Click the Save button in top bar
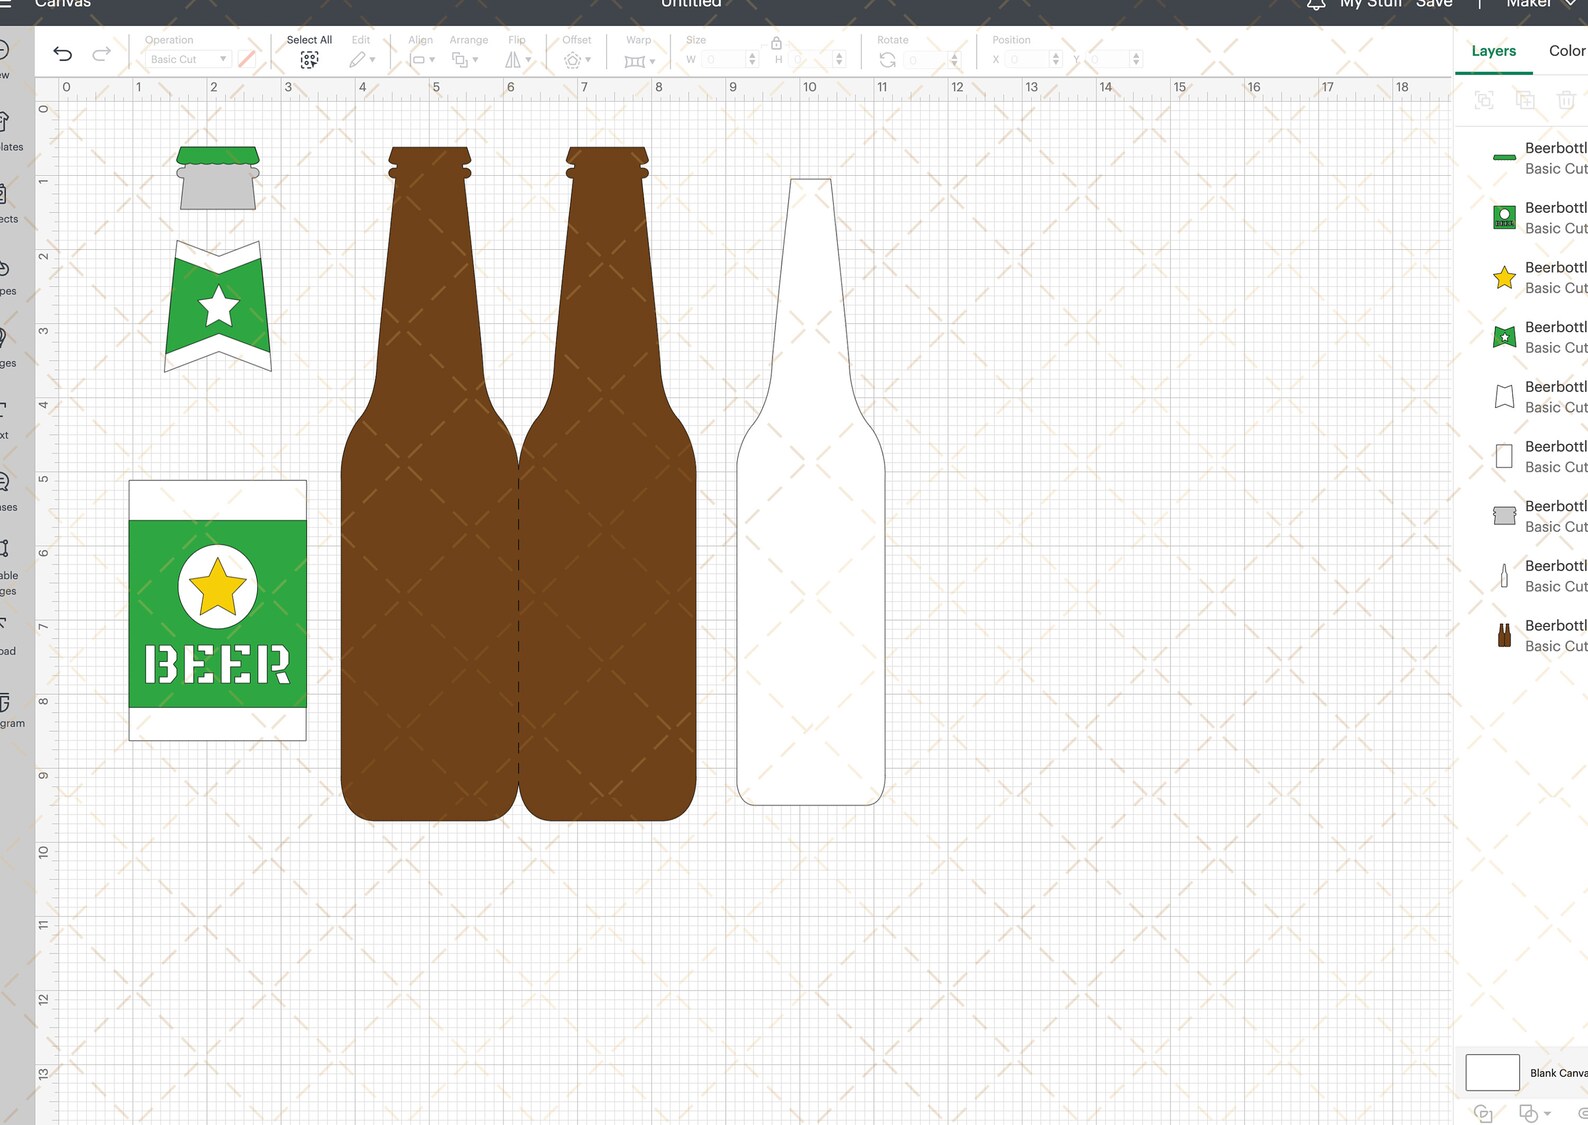This screenshot has width=1588, height=1125. pos(1434,5)
